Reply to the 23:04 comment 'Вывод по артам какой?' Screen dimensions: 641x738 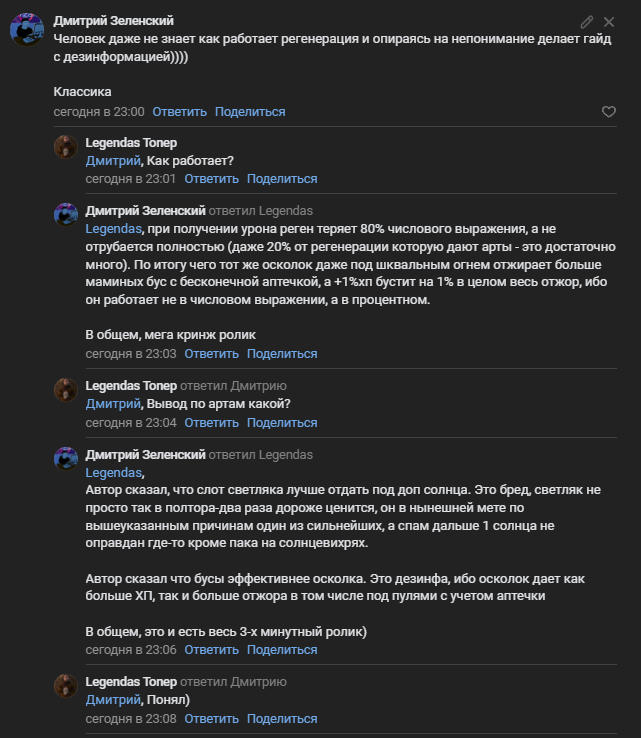click(212, 423)
